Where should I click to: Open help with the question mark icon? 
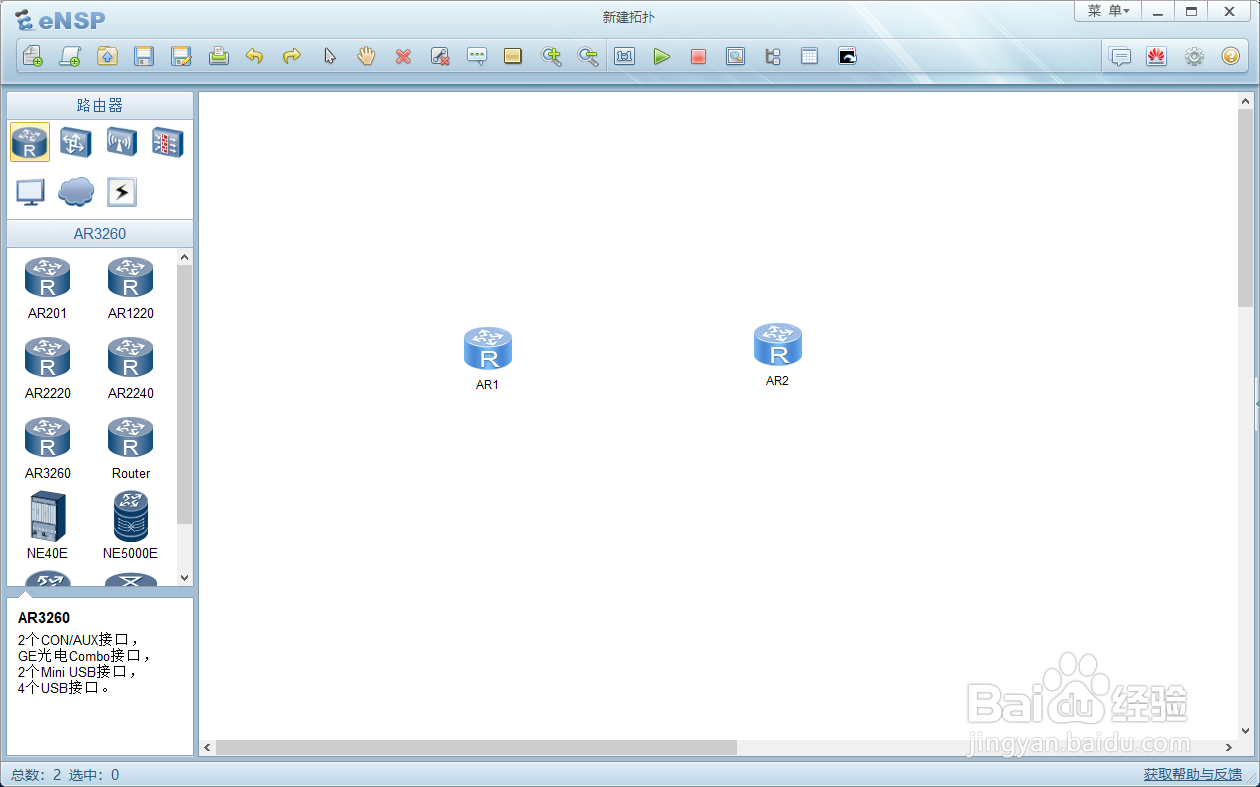pyautogui.click(x=1230, y=57)
